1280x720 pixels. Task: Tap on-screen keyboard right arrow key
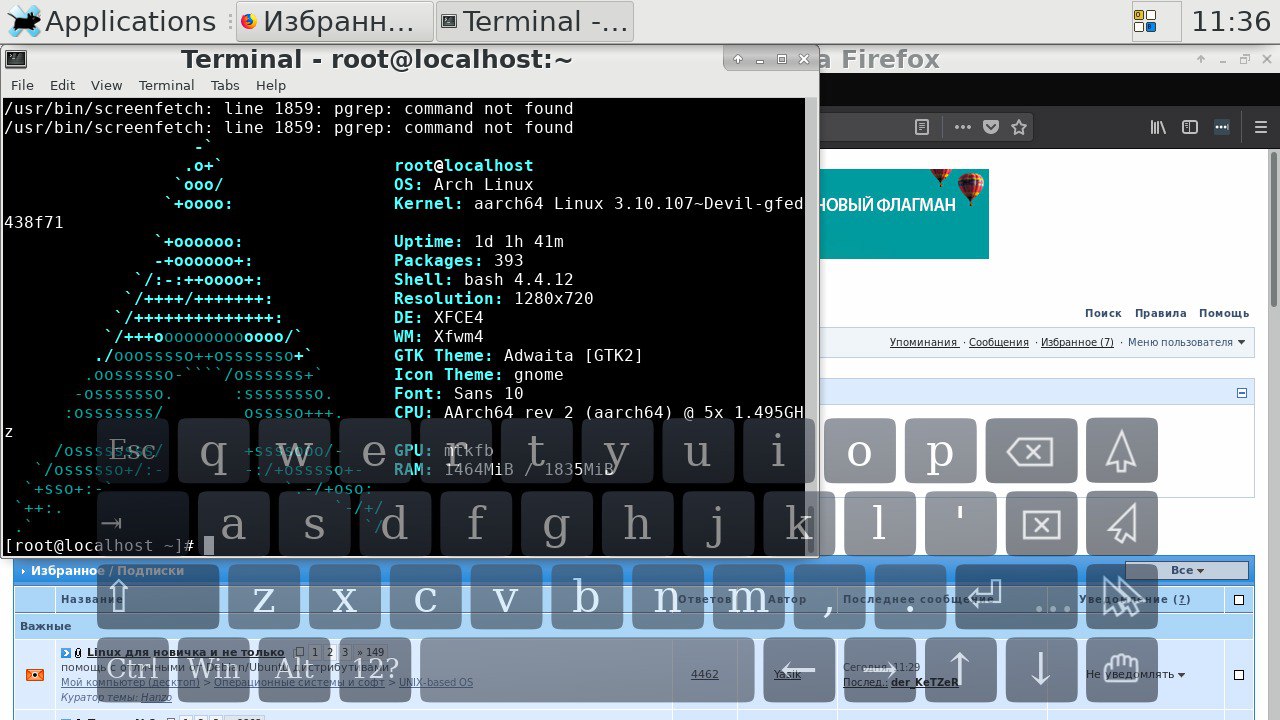[x=880, y=670]
